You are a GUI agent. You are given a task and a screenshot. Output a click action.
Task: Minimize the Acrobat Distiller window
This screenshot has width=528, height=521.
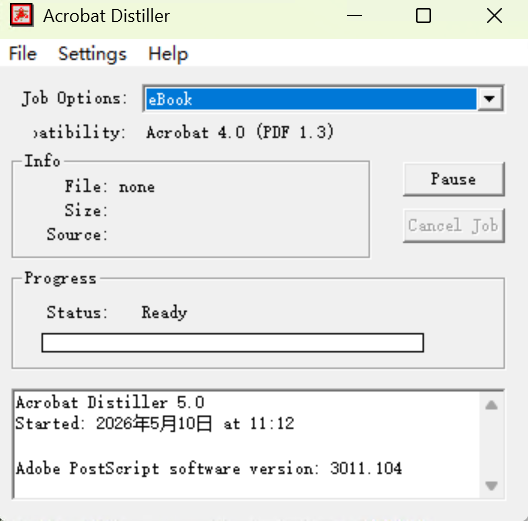click(355, 15)
